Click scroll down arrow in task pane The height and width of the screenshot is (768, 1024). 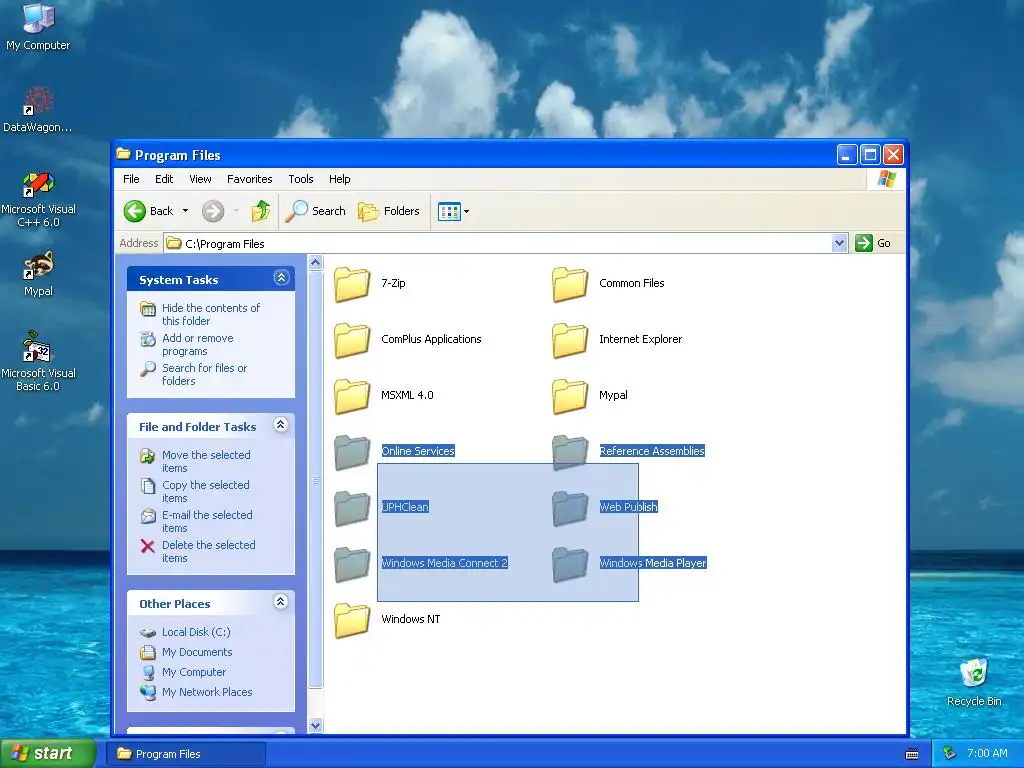point(315,726)
